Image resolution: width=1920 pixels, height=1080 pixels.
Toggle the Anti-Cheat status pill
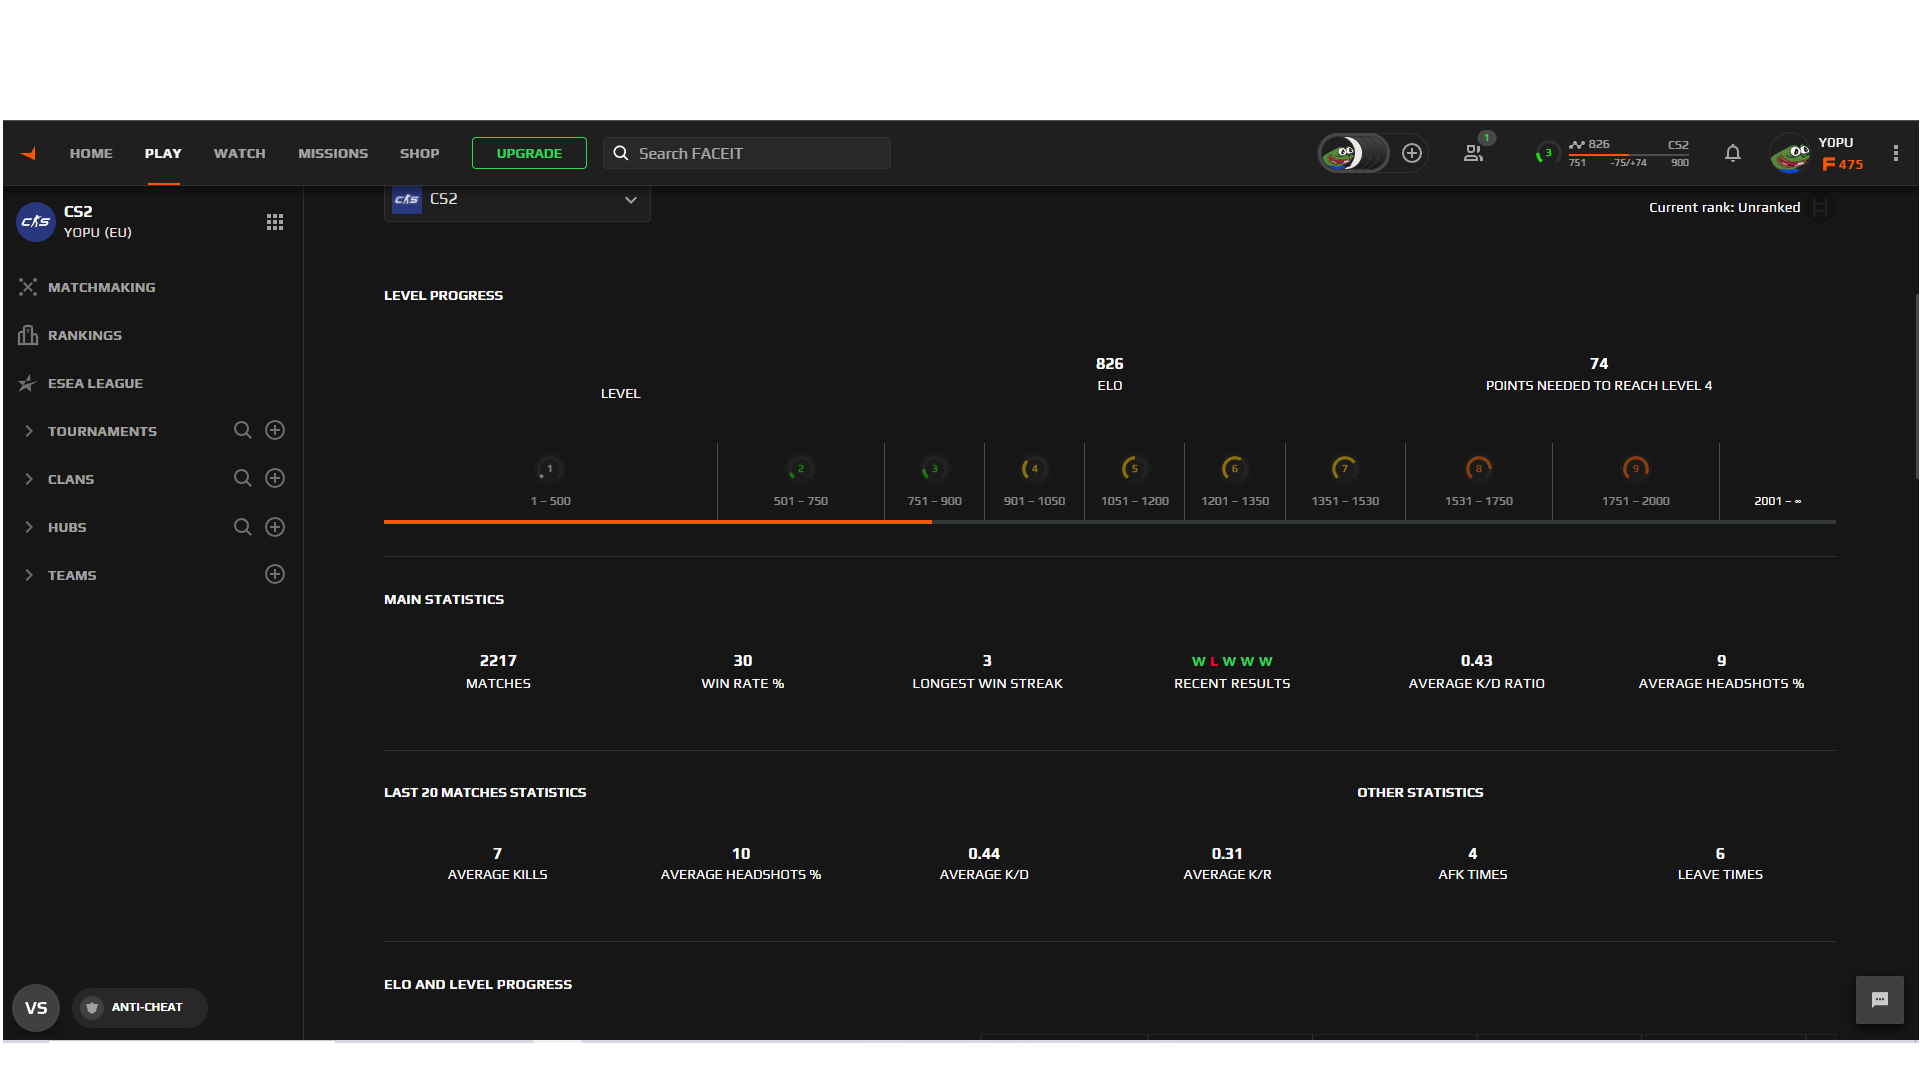[139, 1007]
